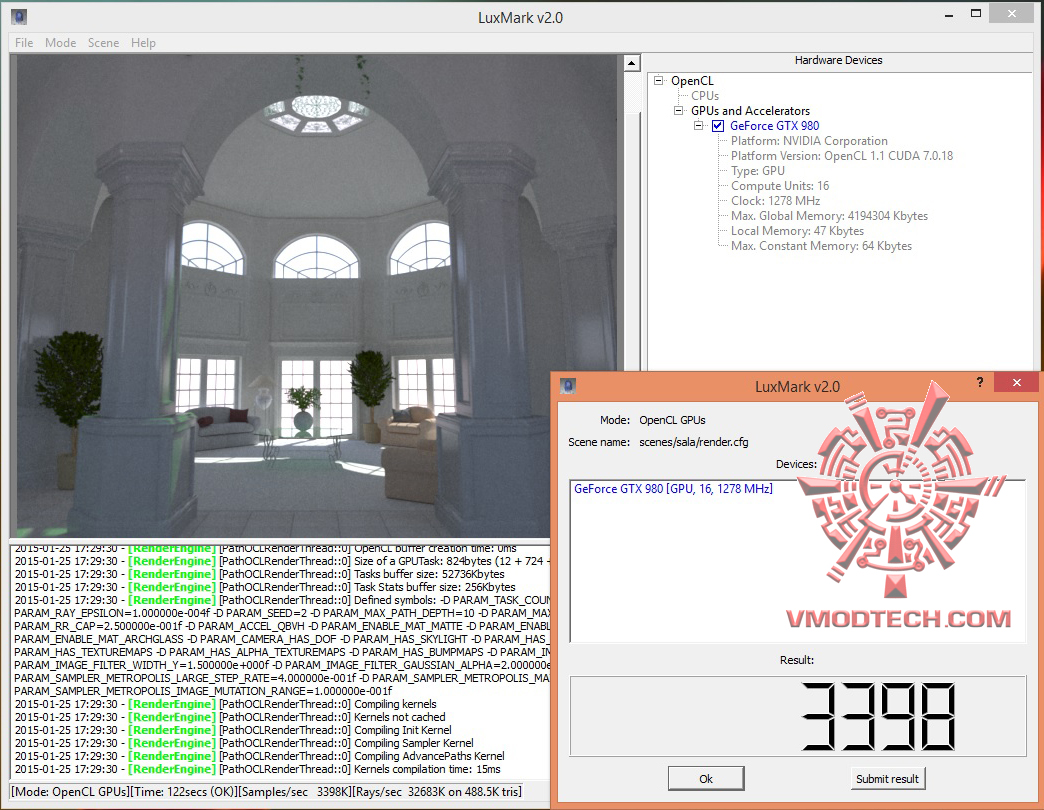Screen dimensions: 1044x810
Task: Select GeForce GTX 980 entry in Devices list
Action: [x=673, y=489]
